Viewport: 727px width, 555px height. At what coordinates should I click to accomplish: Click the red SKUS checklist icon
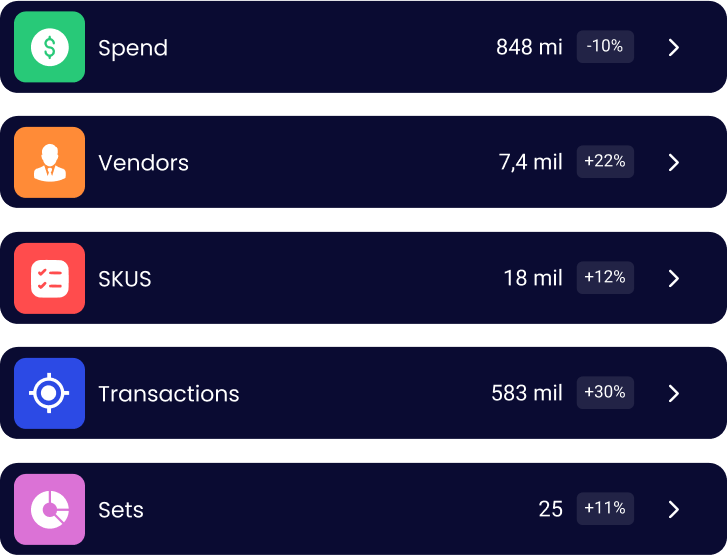point(50,278)
